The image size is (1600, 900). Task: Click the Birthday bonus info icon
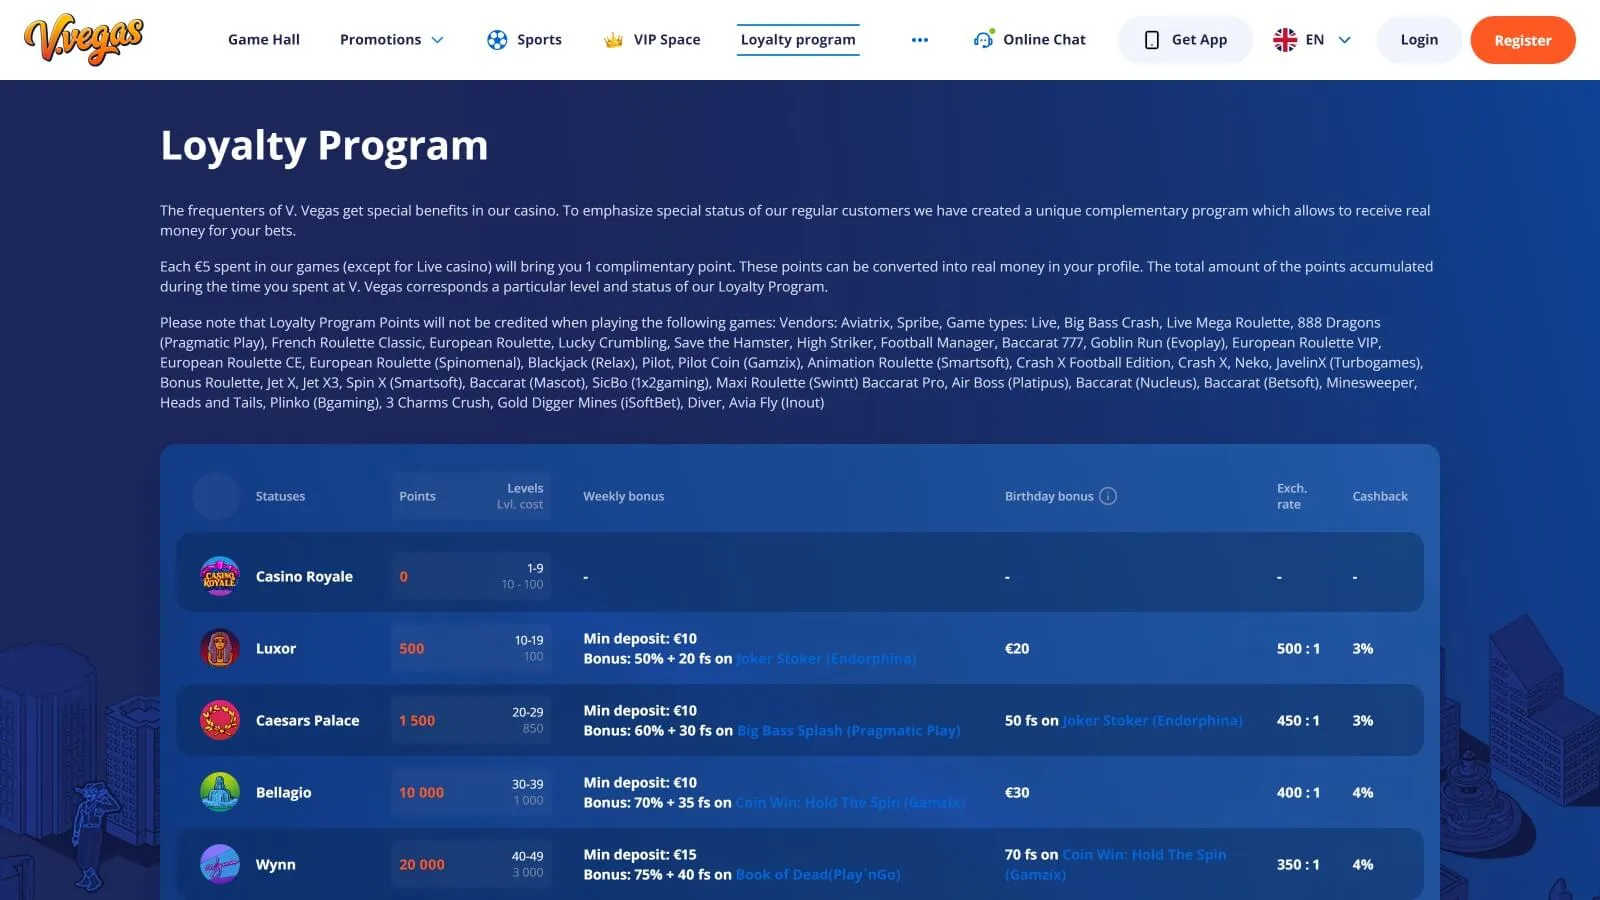(1108, 496)
